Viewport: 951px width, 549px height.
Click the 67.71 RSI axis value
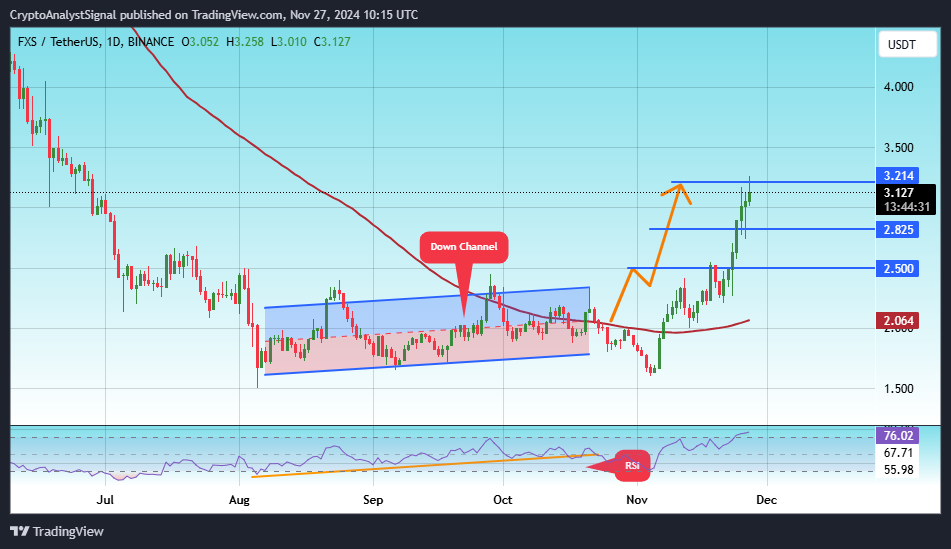[898, 453]
